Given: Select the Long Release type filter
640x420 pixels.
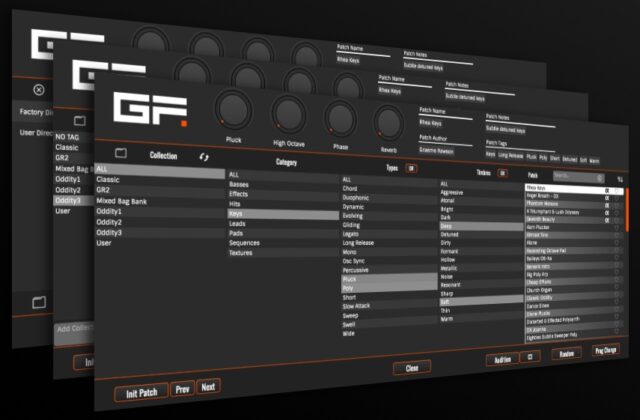Looking at the screenshot, I should [389, 243].
